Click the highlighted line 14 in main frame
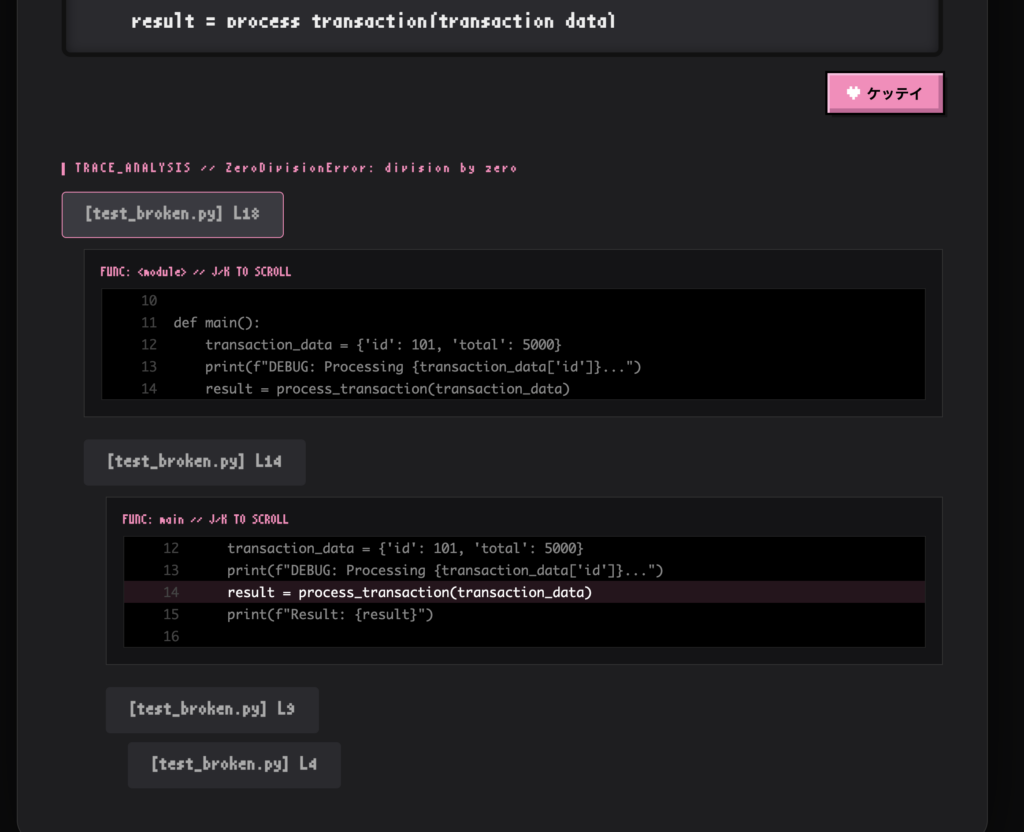Image resolution: width=1024 pixels, height=832 pixels. (410, 592)
